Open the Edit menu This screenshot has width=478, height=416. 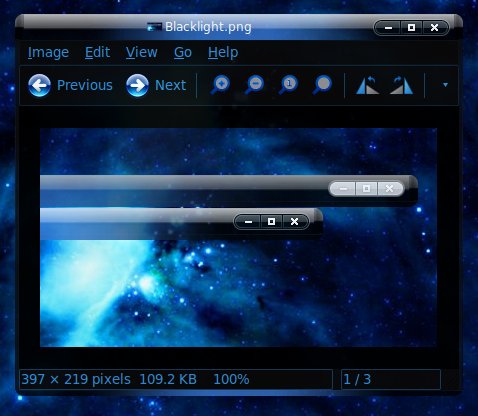click(97, 52)
